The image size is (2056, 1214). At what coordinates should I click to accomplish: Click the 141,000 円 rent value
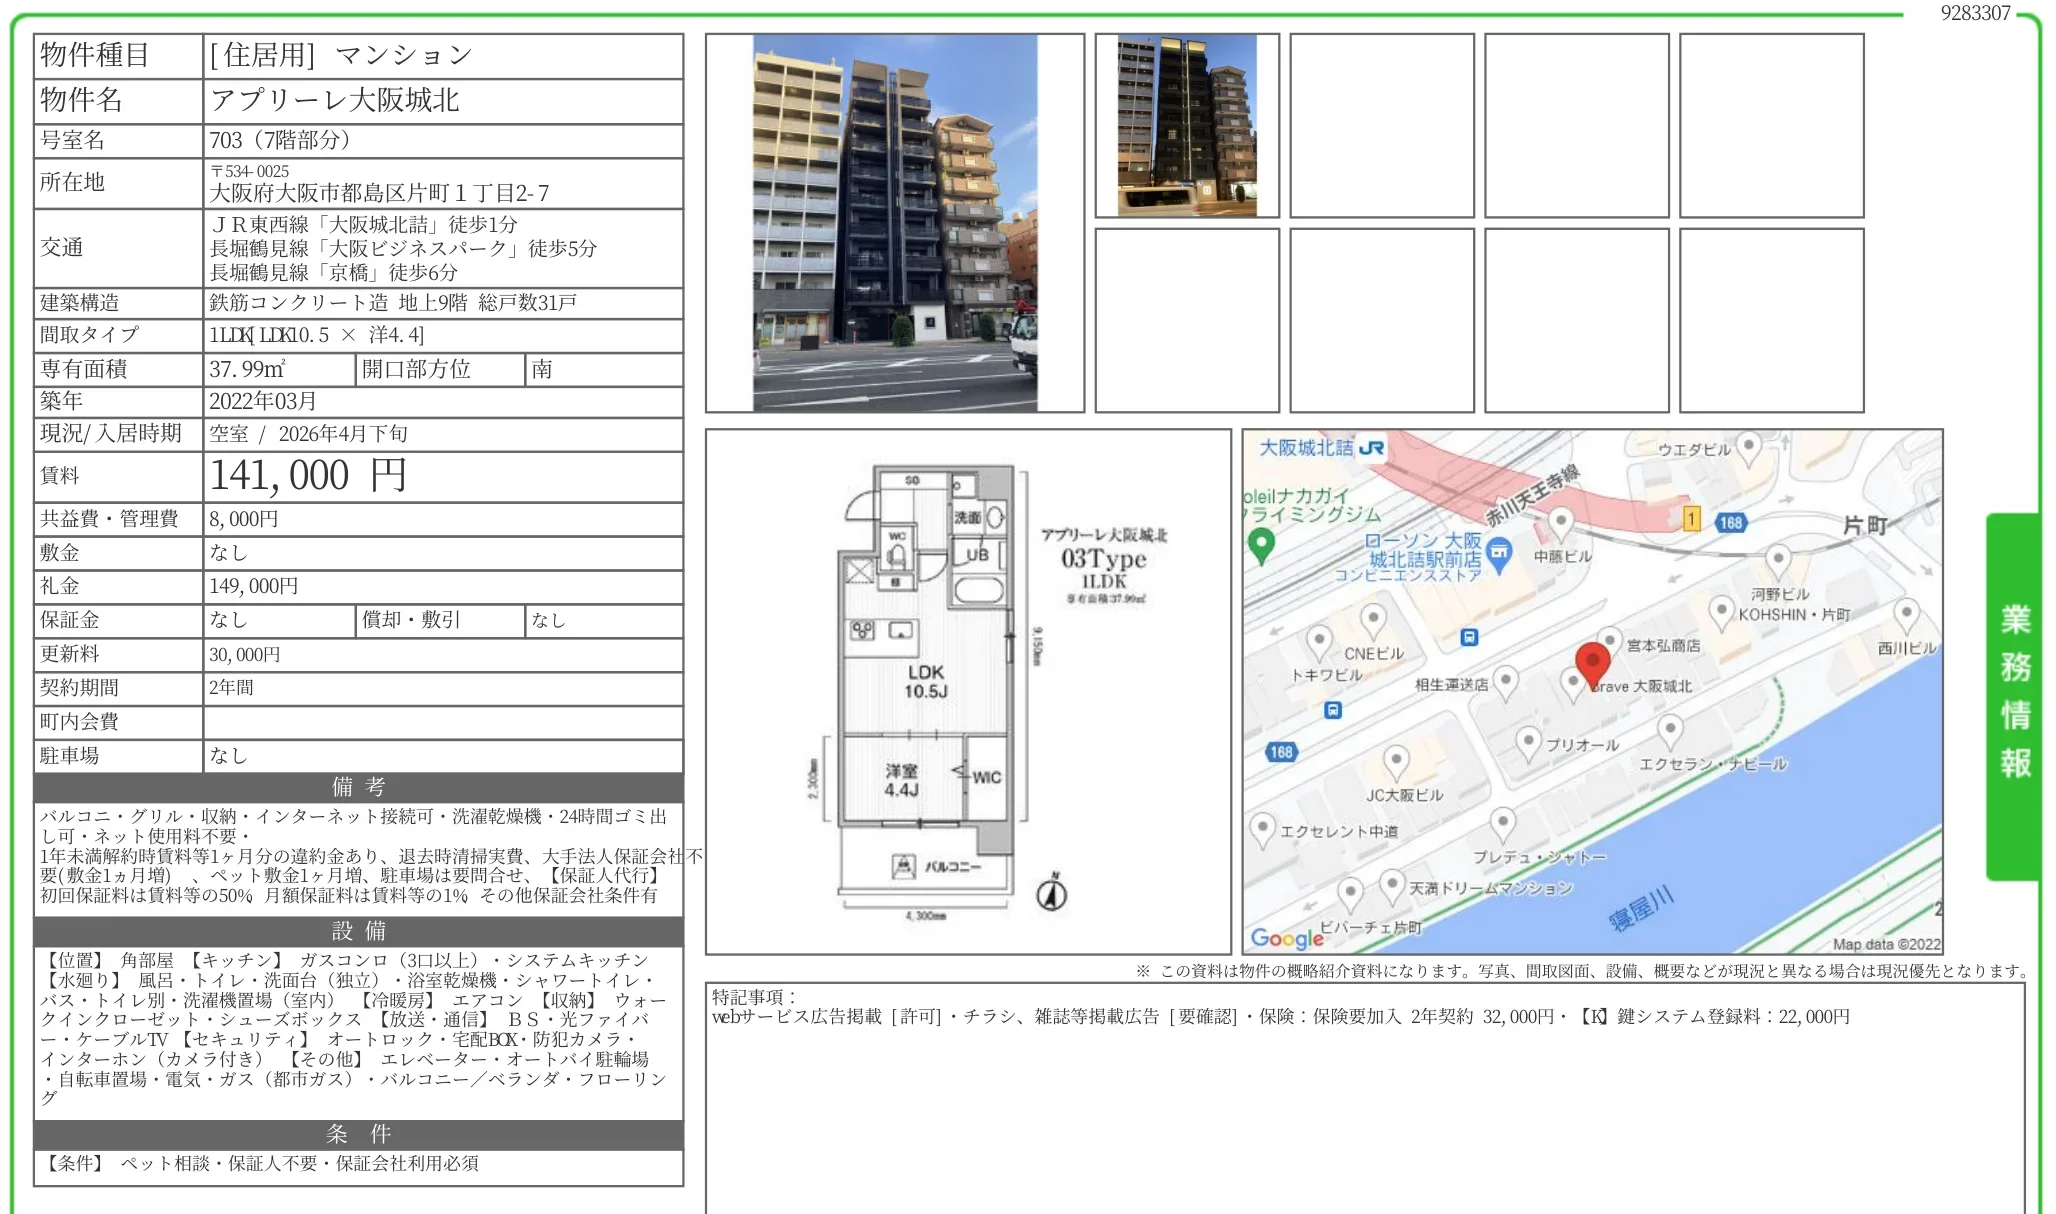pos(307,475)
